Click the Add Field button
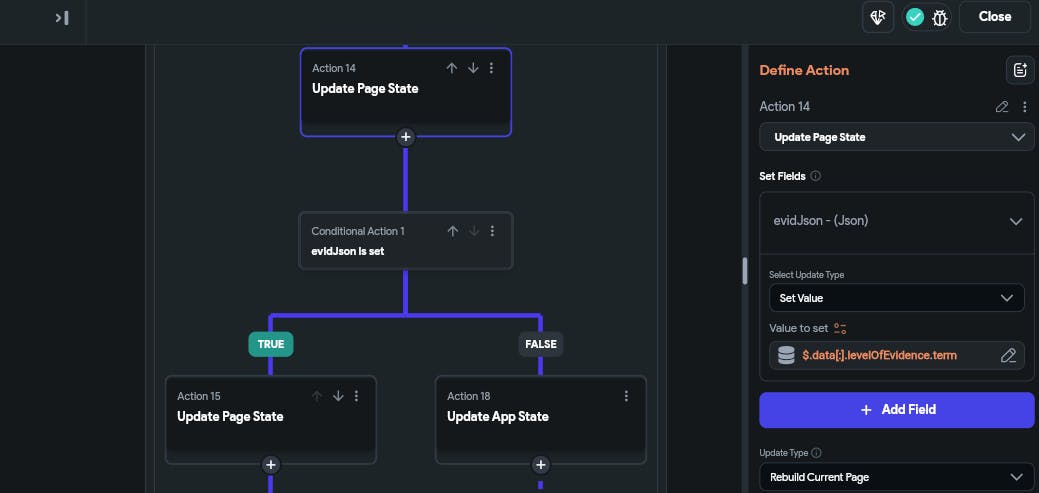Screen dimensions: 1039x493 pos(897,410)
